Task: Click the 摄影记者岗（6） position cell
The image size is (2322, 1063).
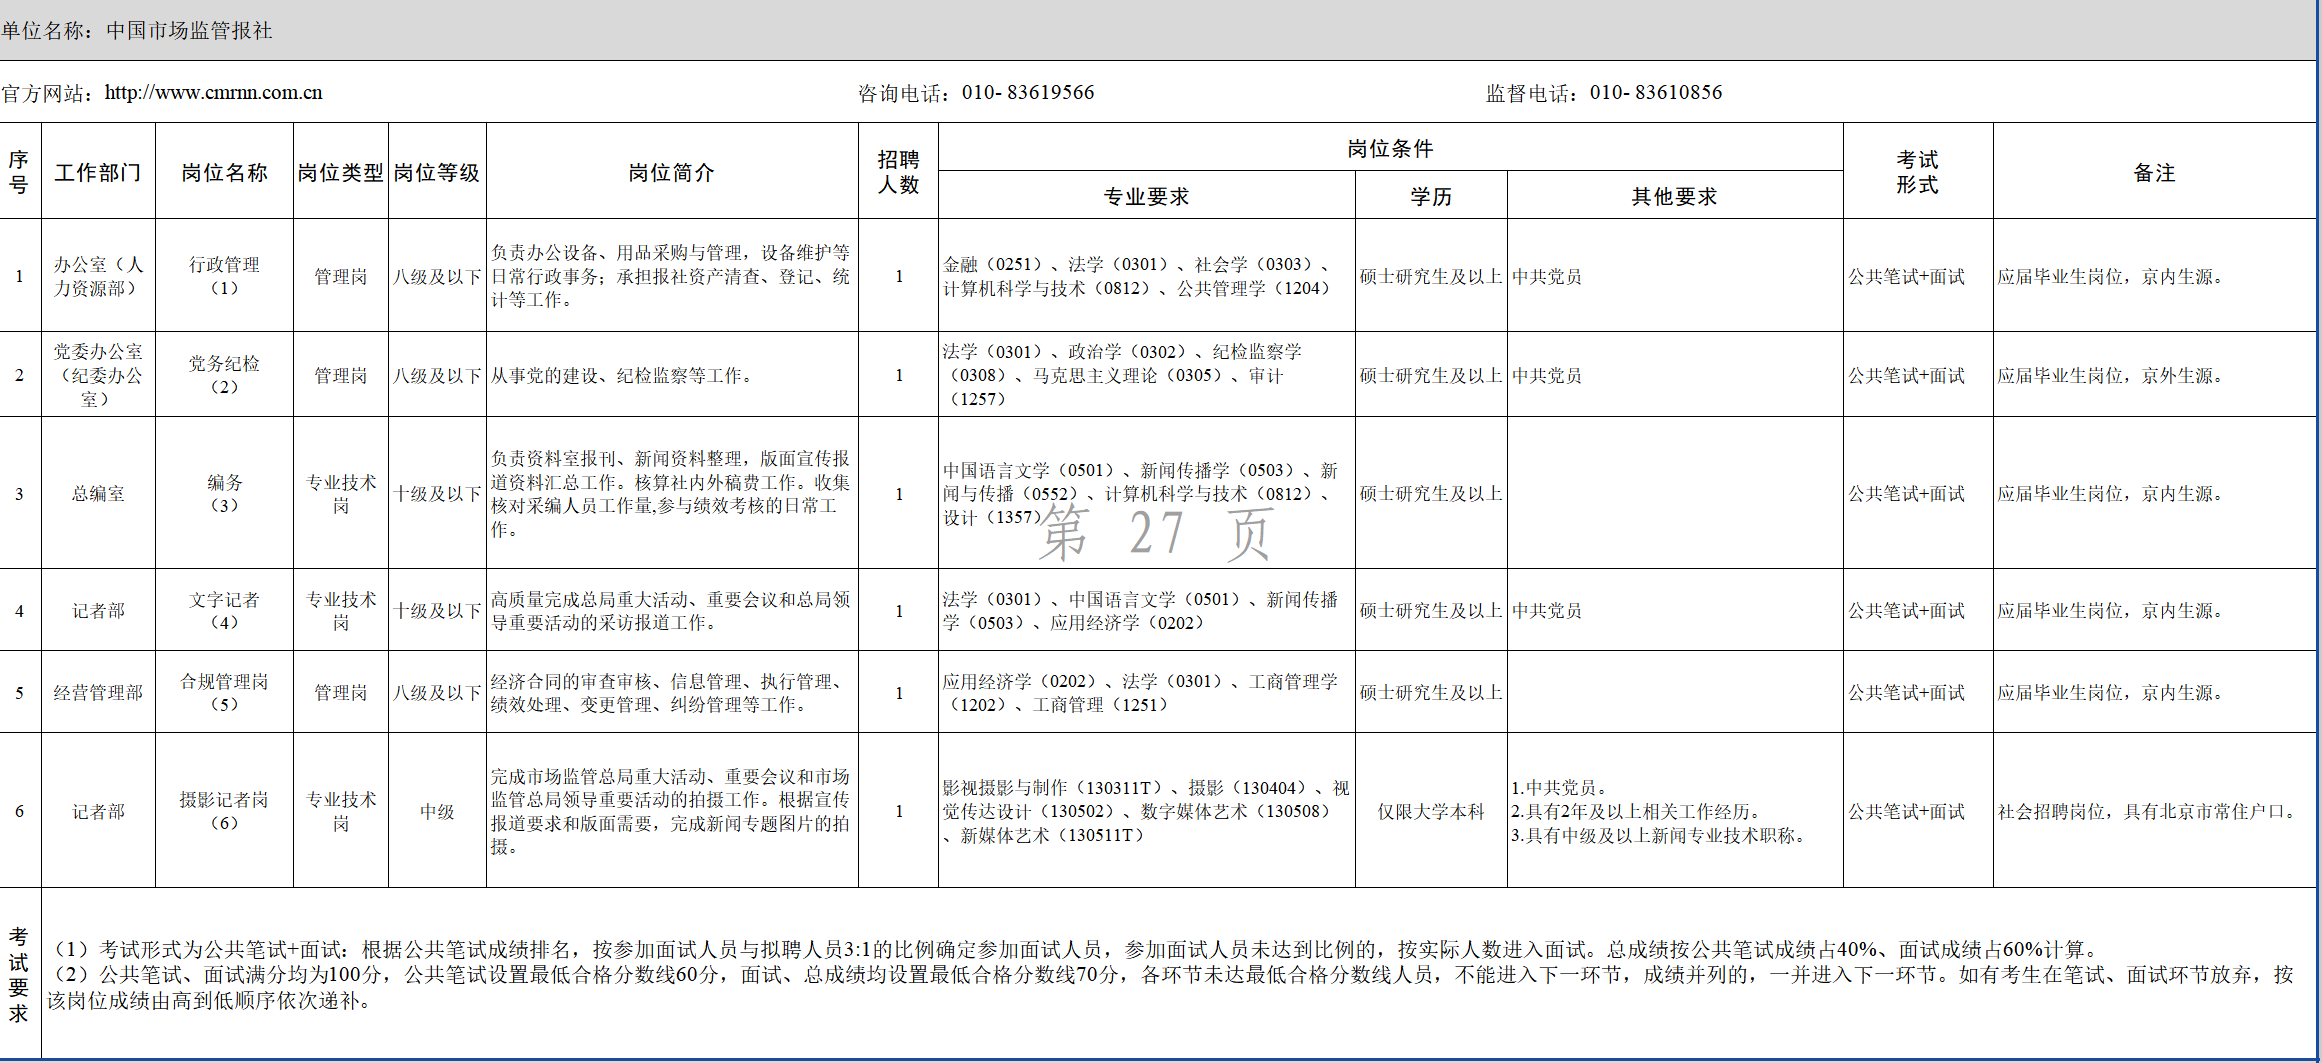Action: click(x=224, y=811)
